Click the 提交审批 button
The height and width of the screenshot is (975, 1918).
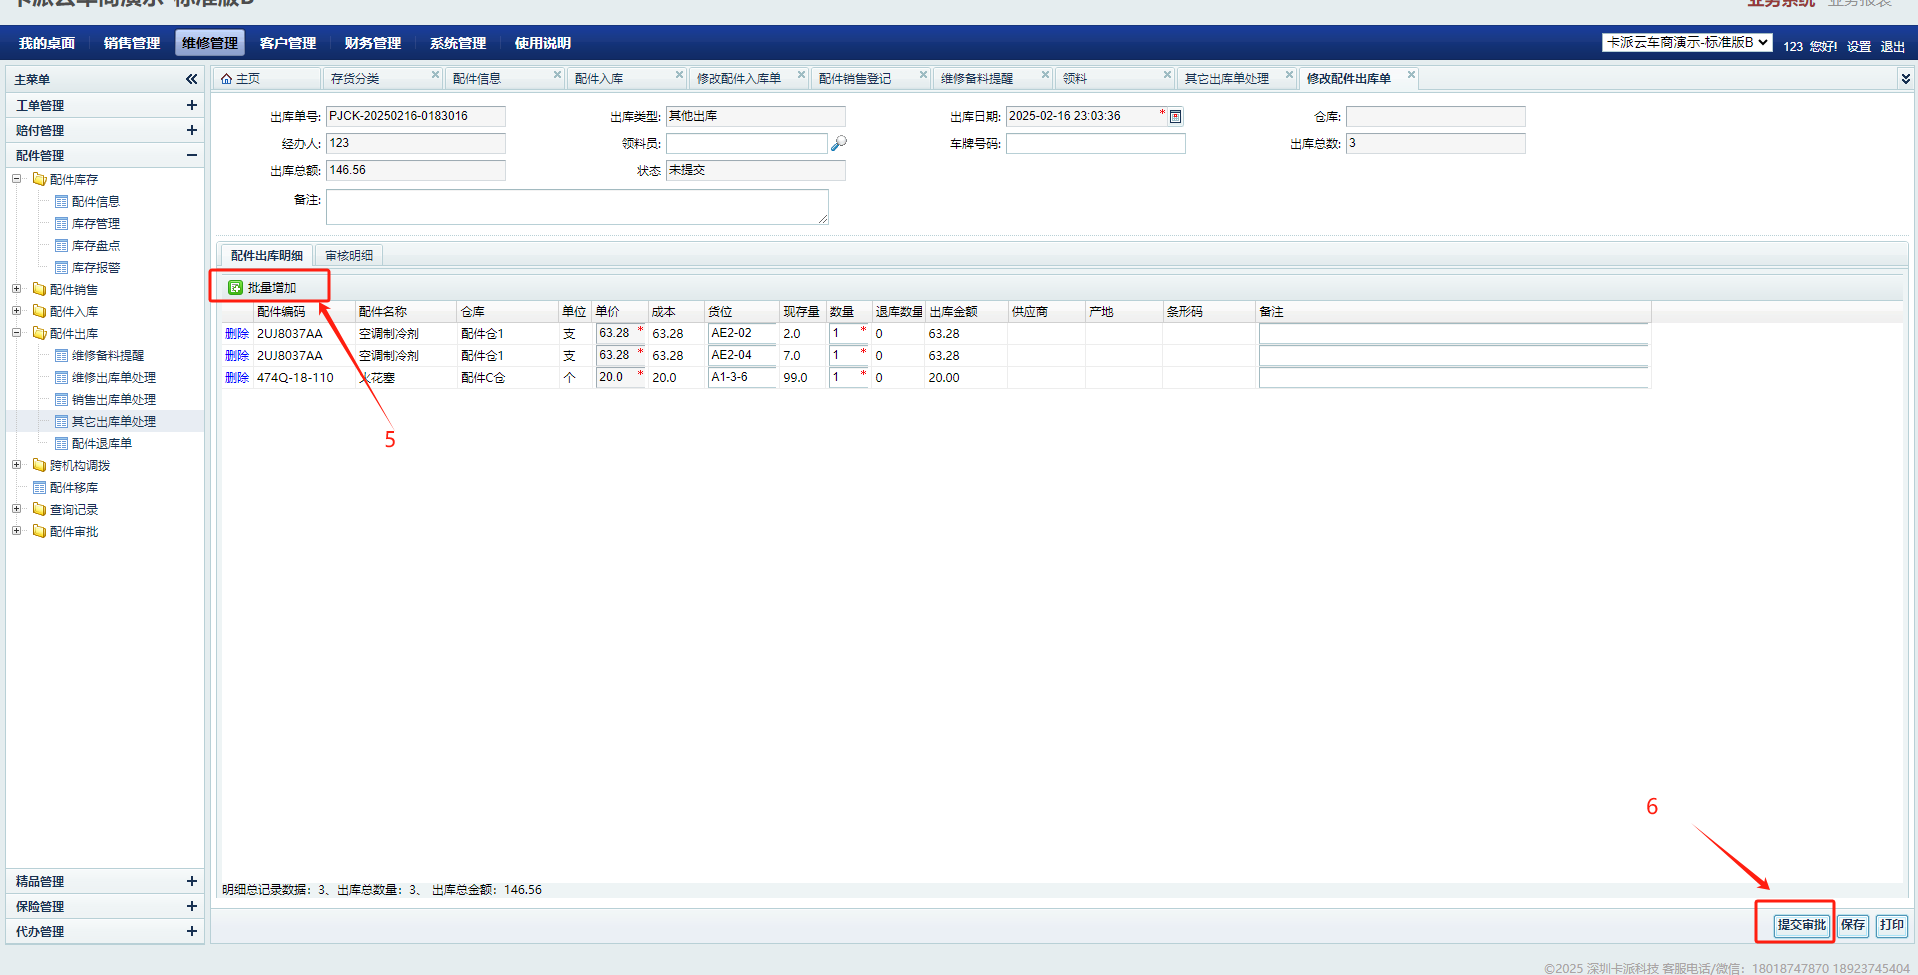click(x=1801, y=925)
